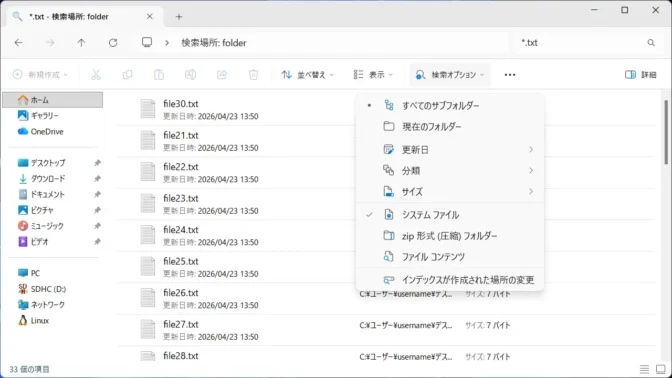
Task: Add a new tab with plus button
Action: click(x=179, y=17)
